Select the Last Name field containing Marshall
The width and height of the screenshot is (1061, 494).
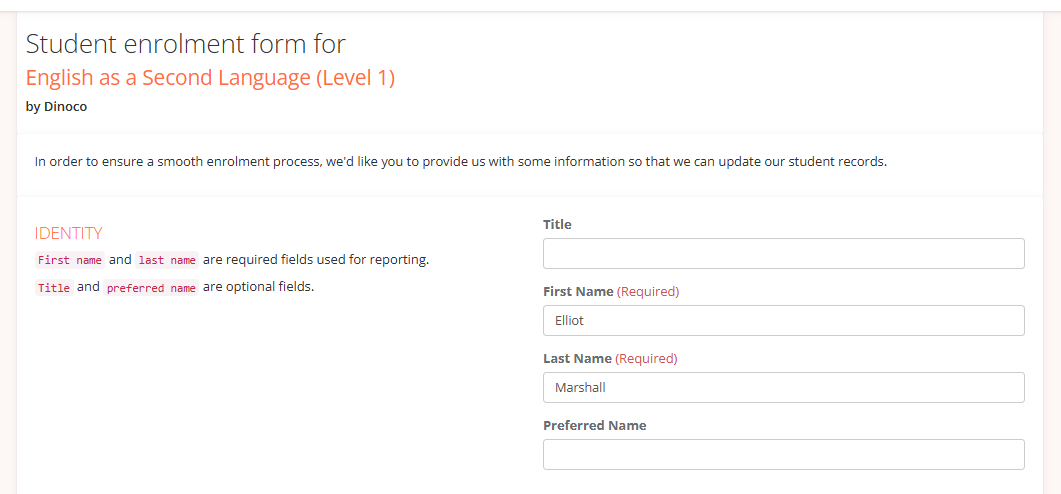tap(784, 388)
